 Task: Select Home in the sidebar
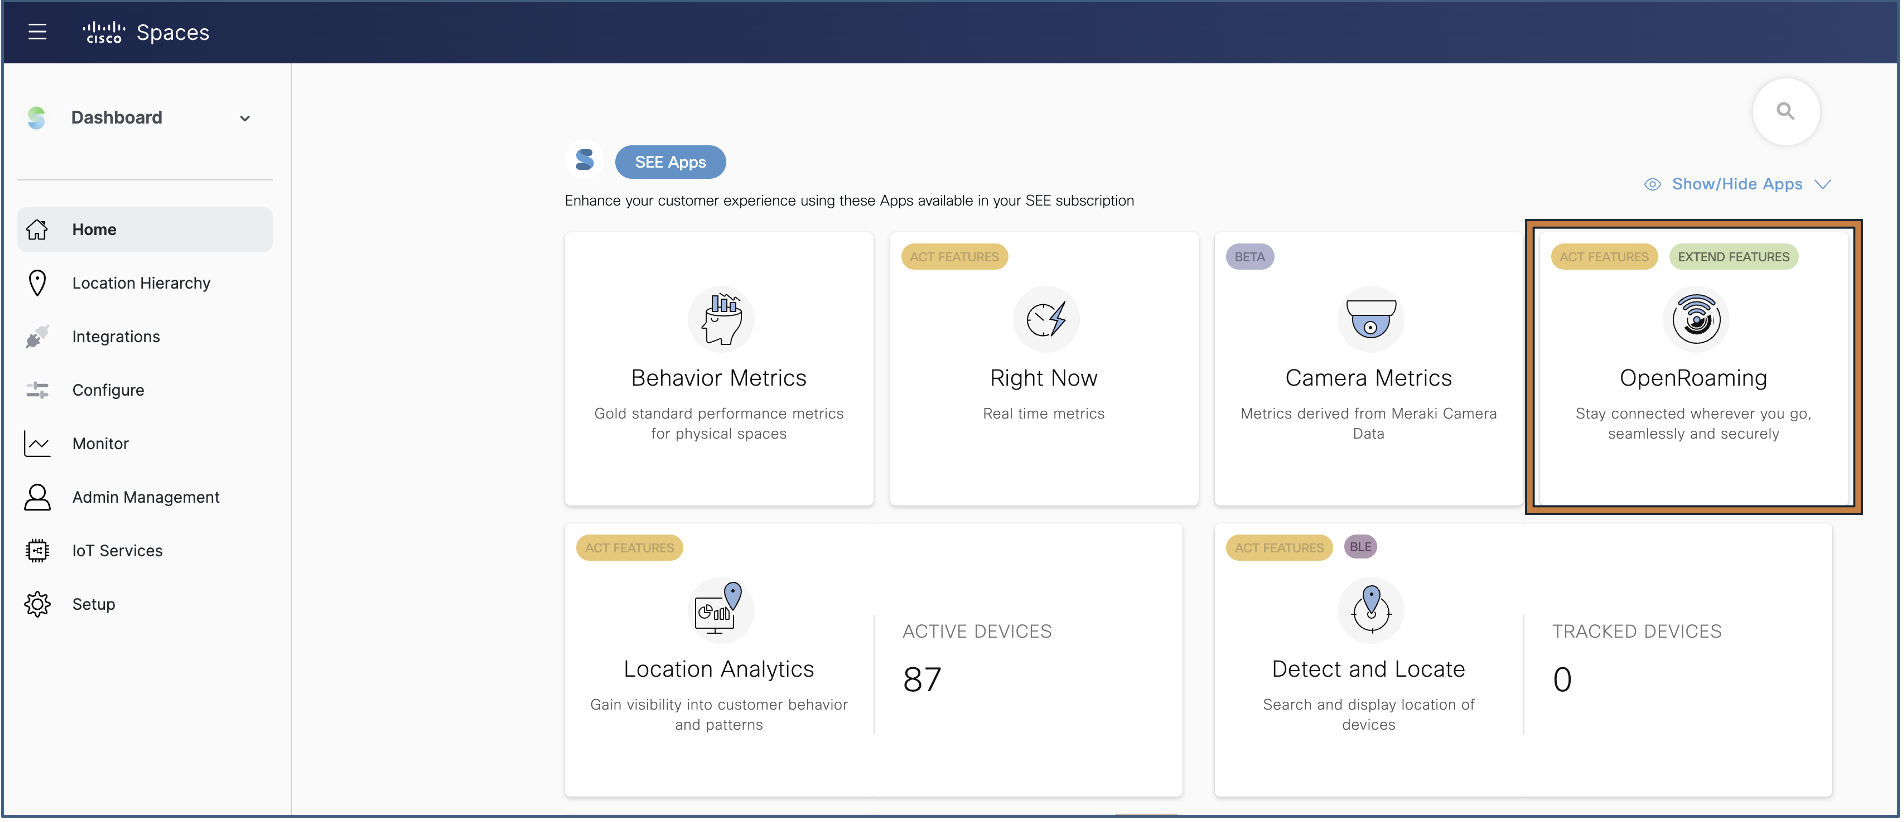(94, 229)
